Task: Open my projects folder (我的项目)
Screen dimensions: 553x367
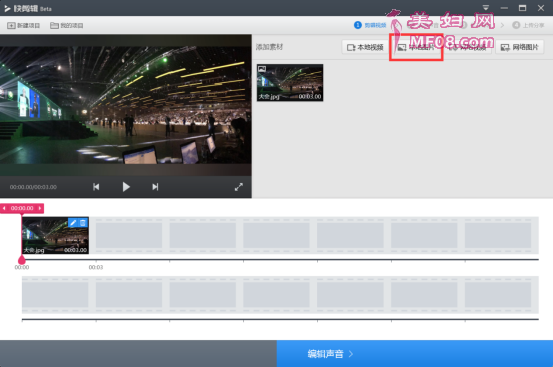Action: [x=67, y=25]
